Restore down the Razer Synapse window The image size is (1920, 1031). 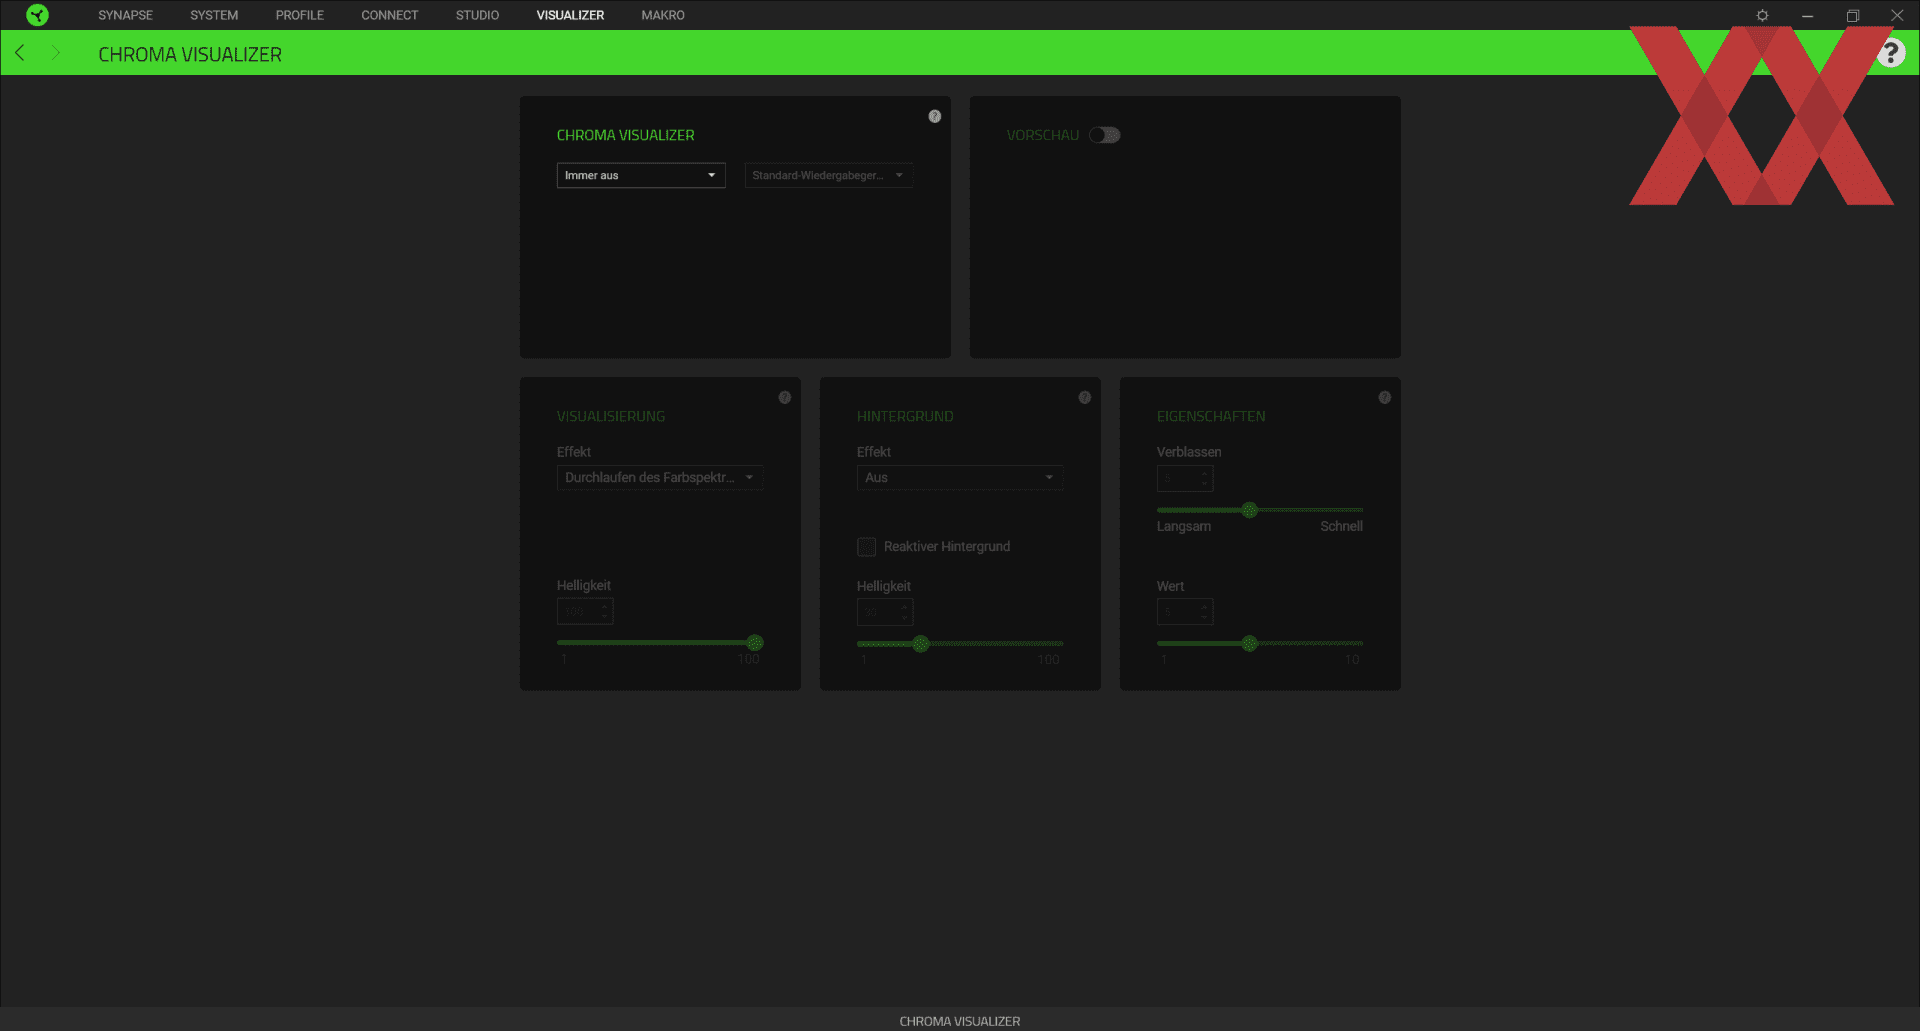coord(1852,15)
